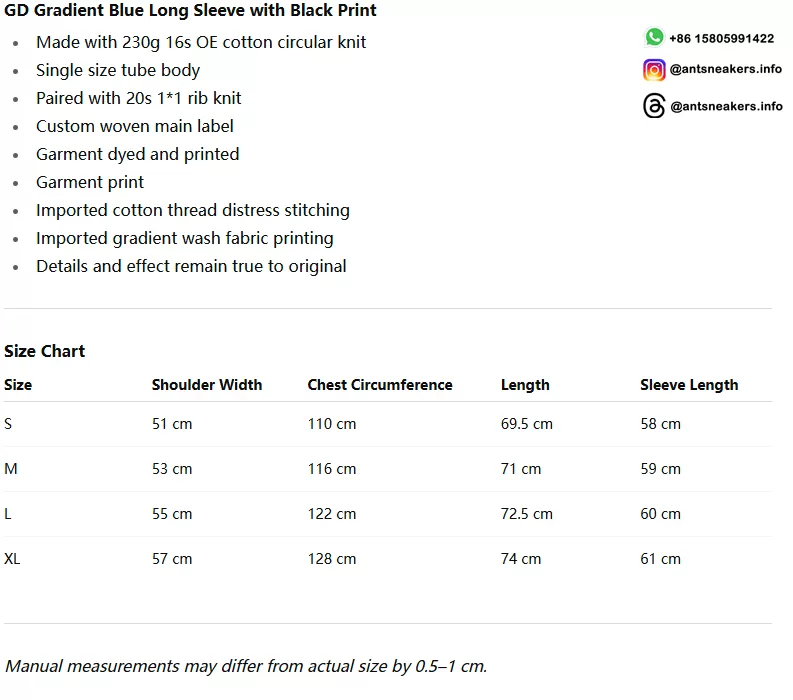
Task: Open the Threads handle @antsneakers.info
Action: pos(726,106)
